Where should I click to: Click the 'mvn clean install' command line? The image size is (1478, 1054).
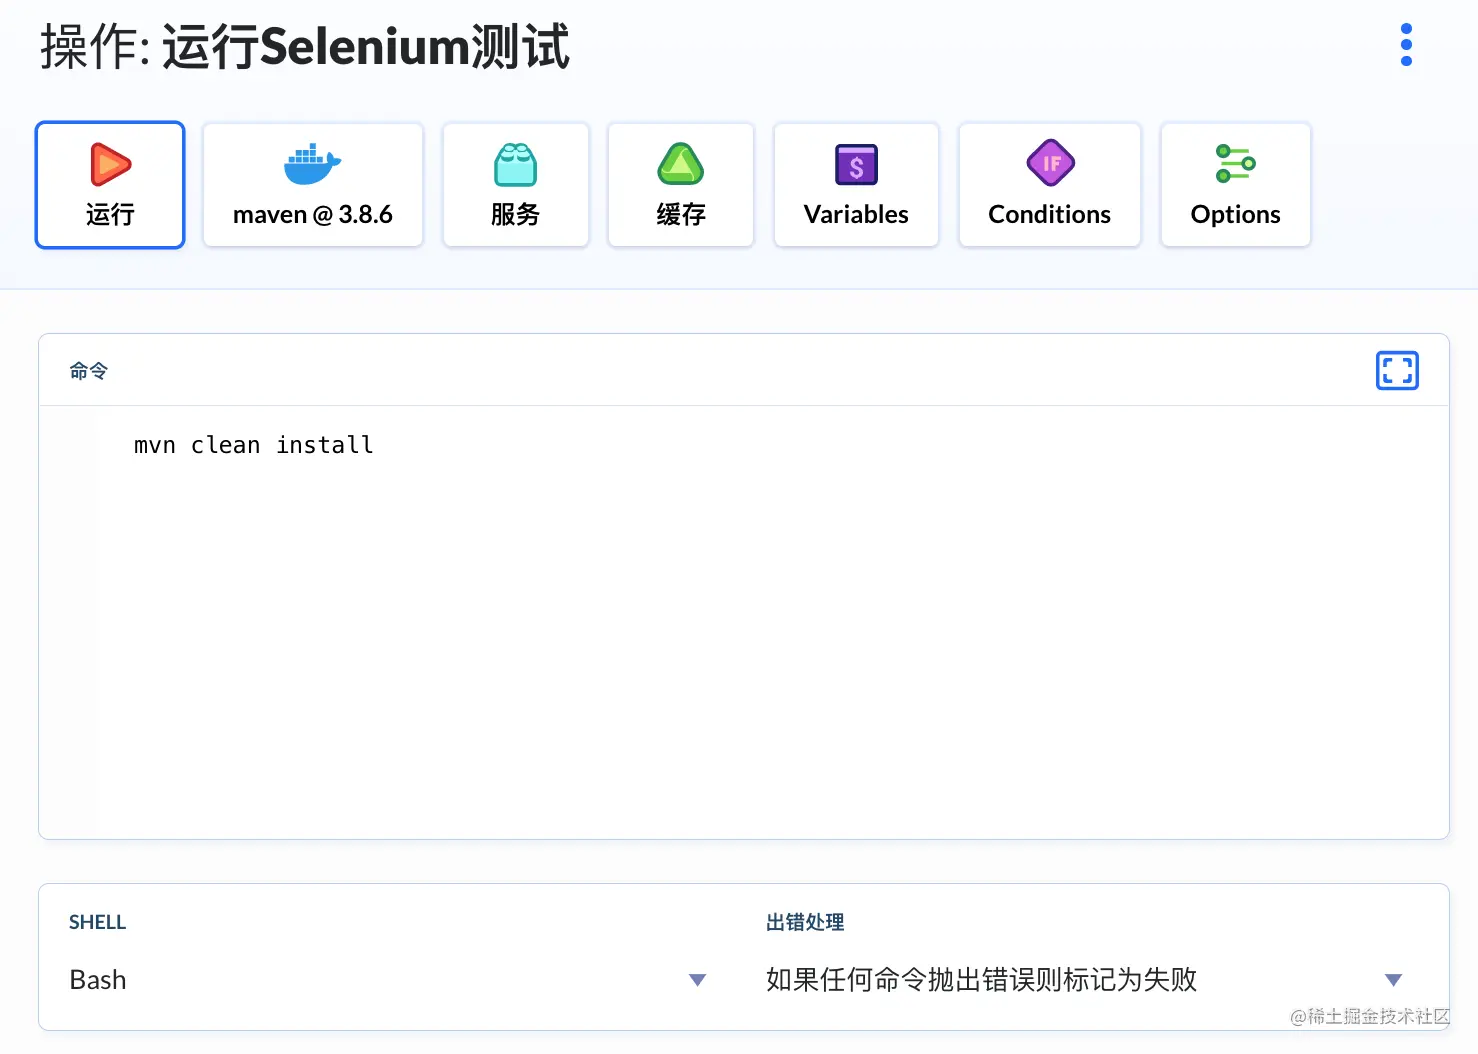(254, 445)
